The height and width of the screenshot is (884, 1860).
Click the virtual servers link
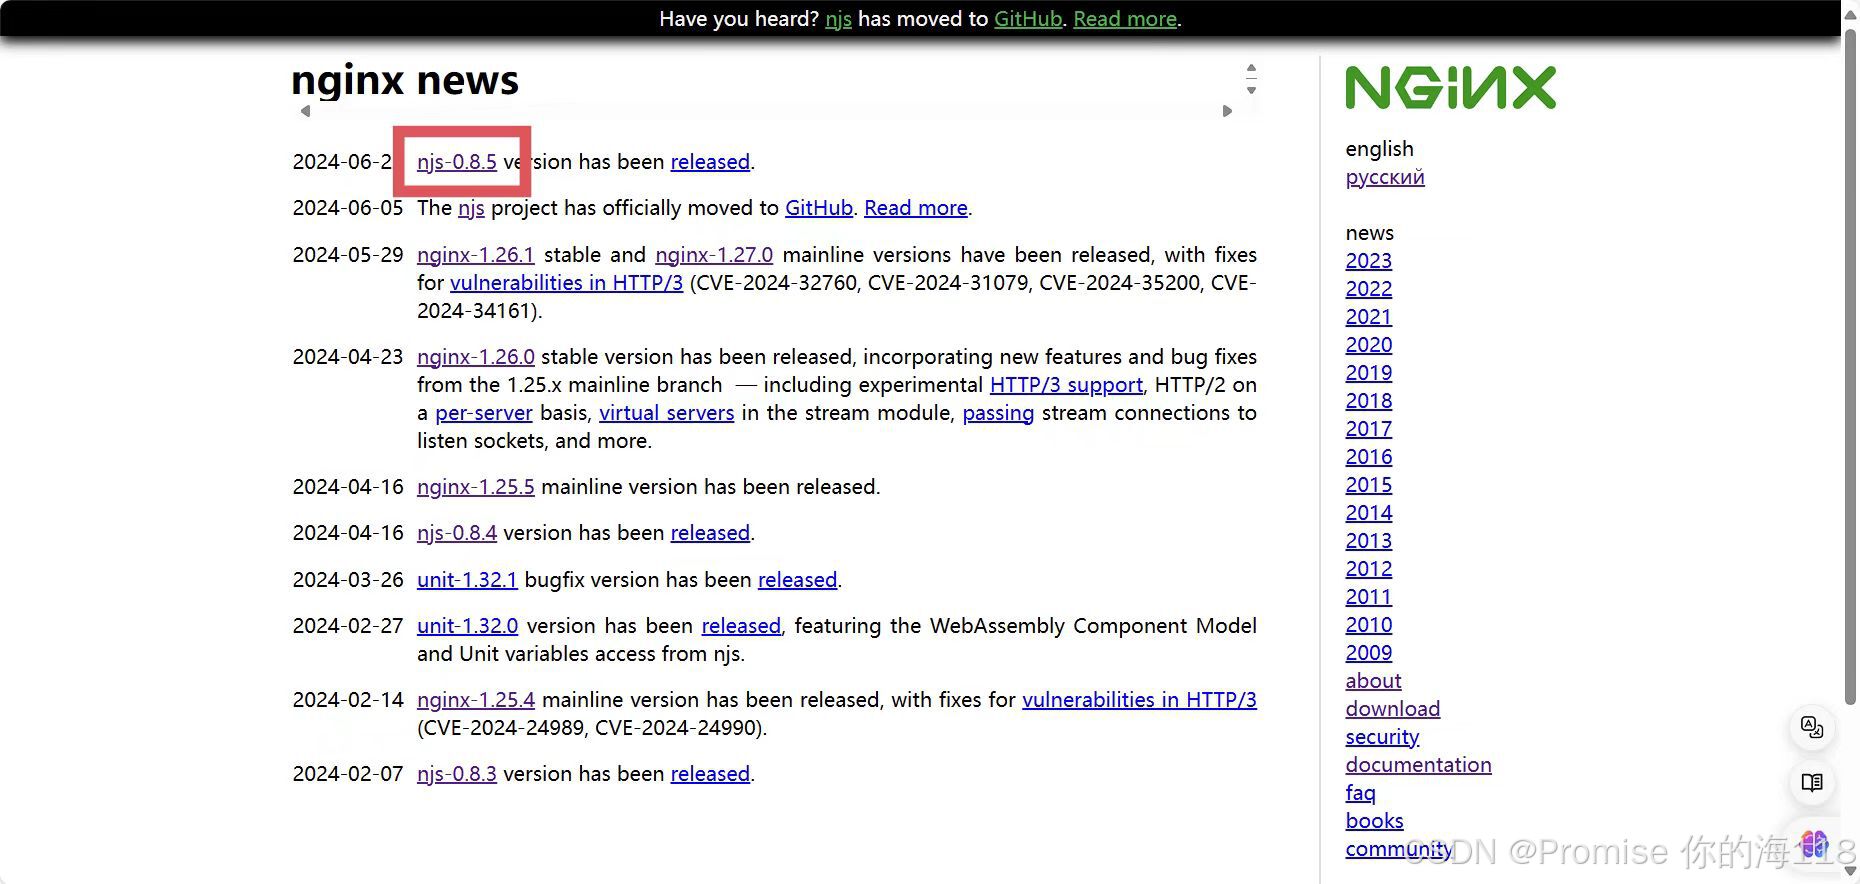(x=667, y=413)
